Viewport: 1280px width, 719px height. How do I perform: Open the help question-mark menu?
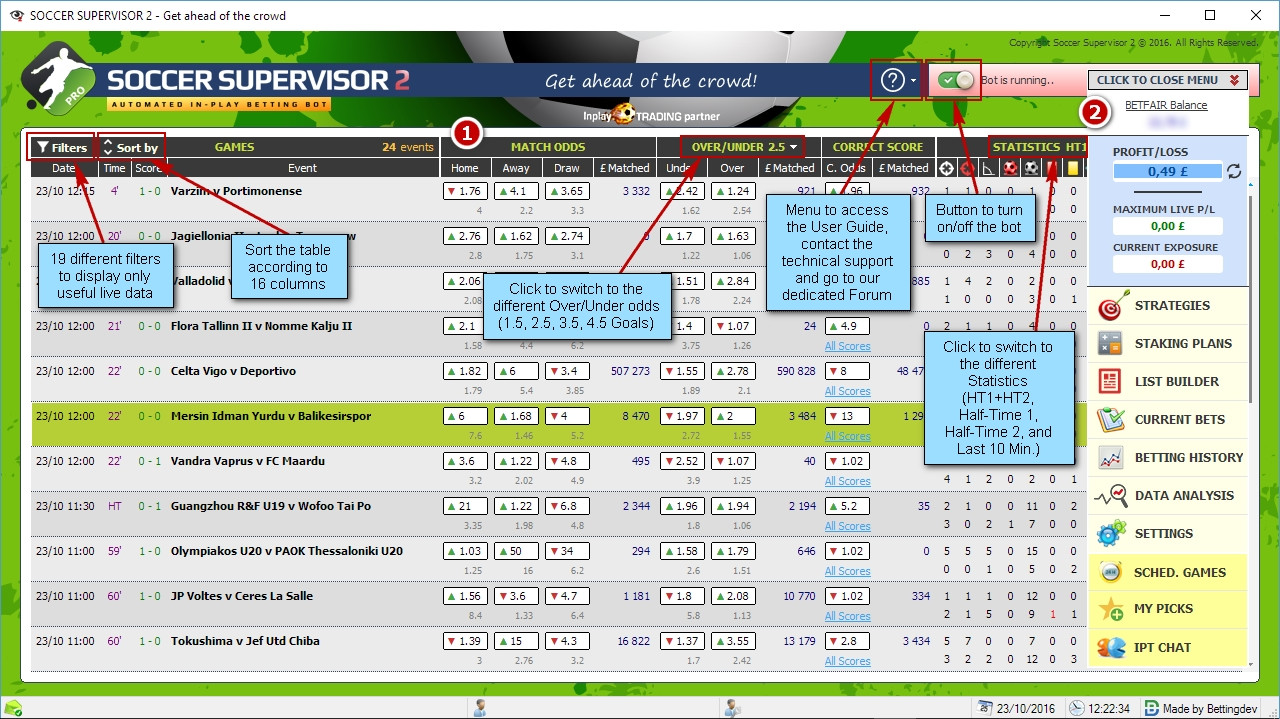892,80
